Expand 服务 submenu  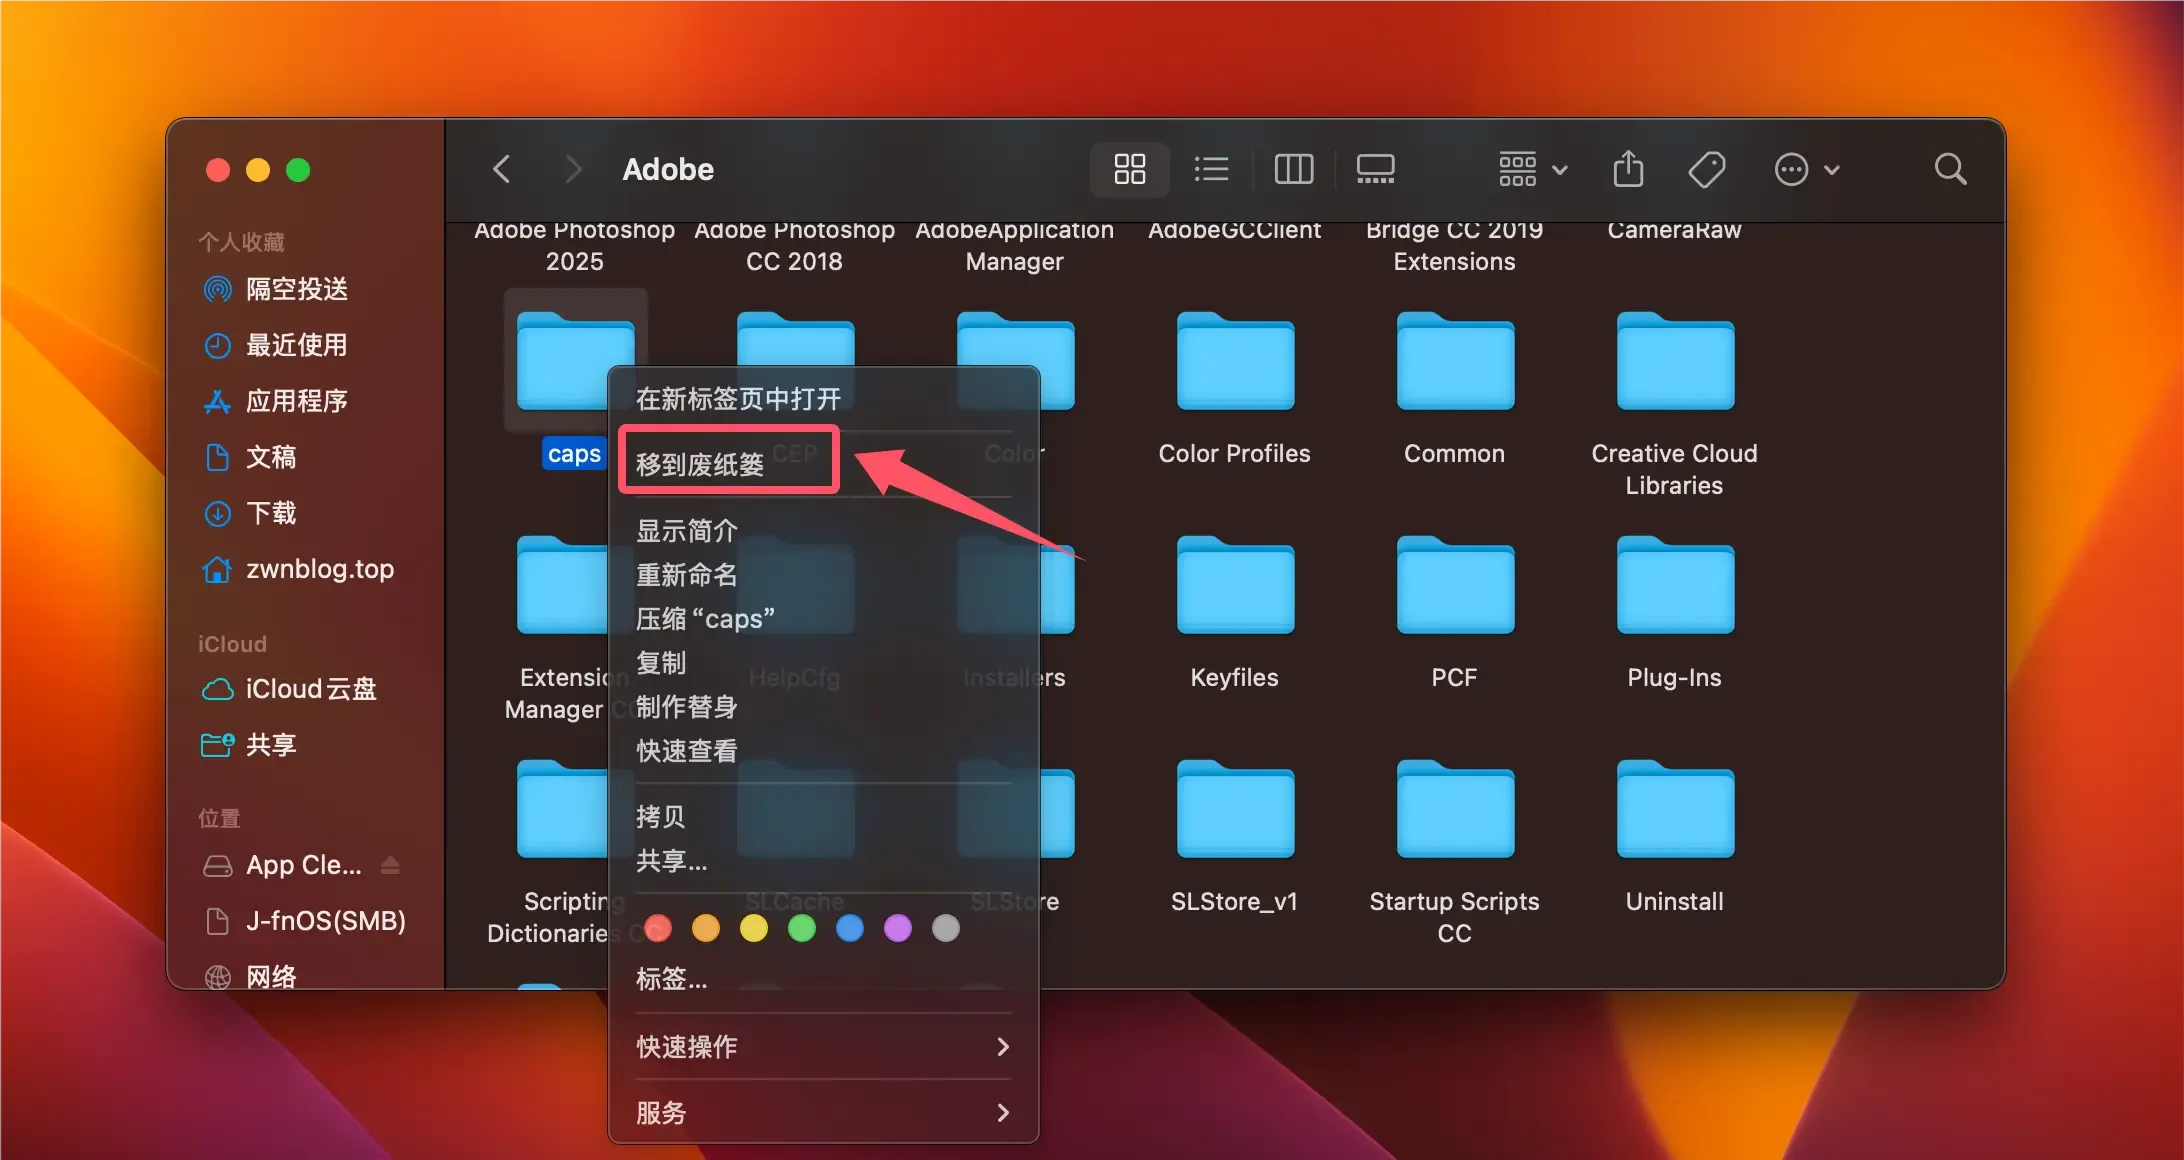point(824,1112)
